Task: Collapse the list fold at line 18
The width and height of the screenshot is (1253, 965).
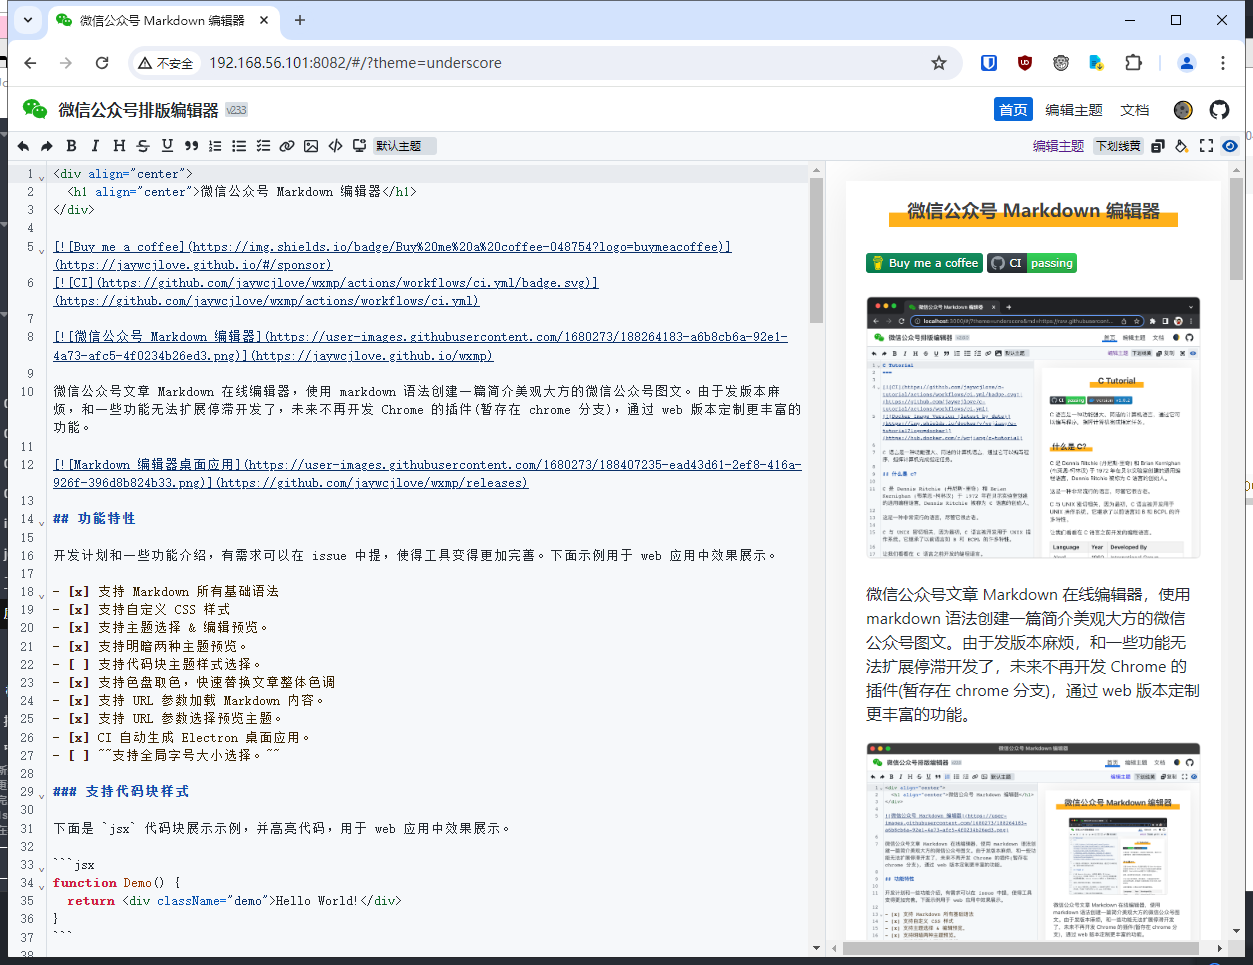Action: point(42,594)
